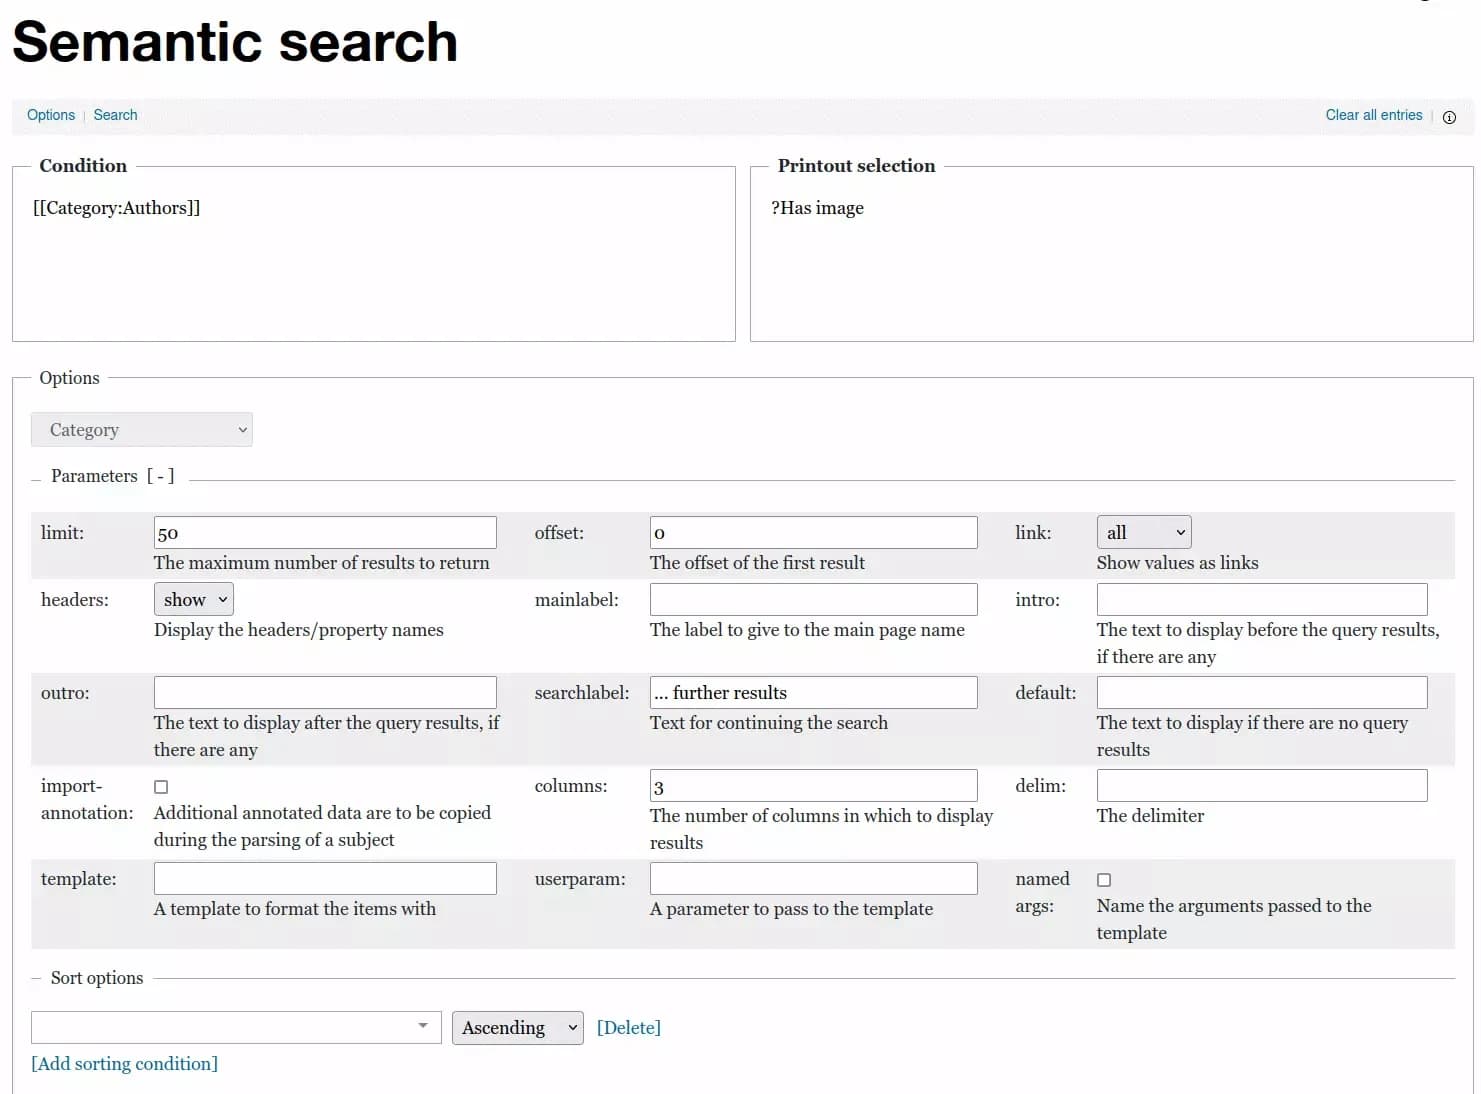
Task: Open the headers dropdown showing 'show'
Action: [193, 599]
